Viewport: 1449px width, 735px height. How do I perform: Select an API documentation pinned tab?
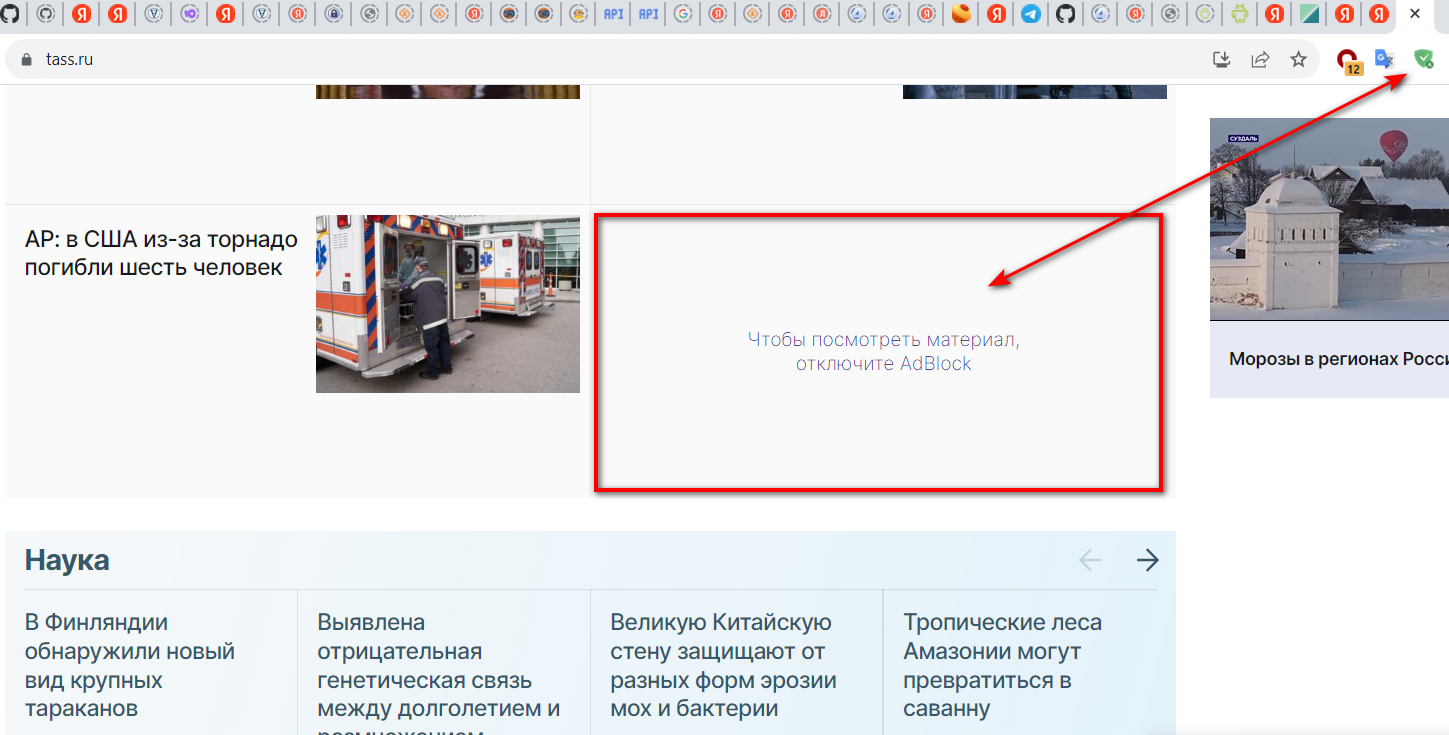612,14
